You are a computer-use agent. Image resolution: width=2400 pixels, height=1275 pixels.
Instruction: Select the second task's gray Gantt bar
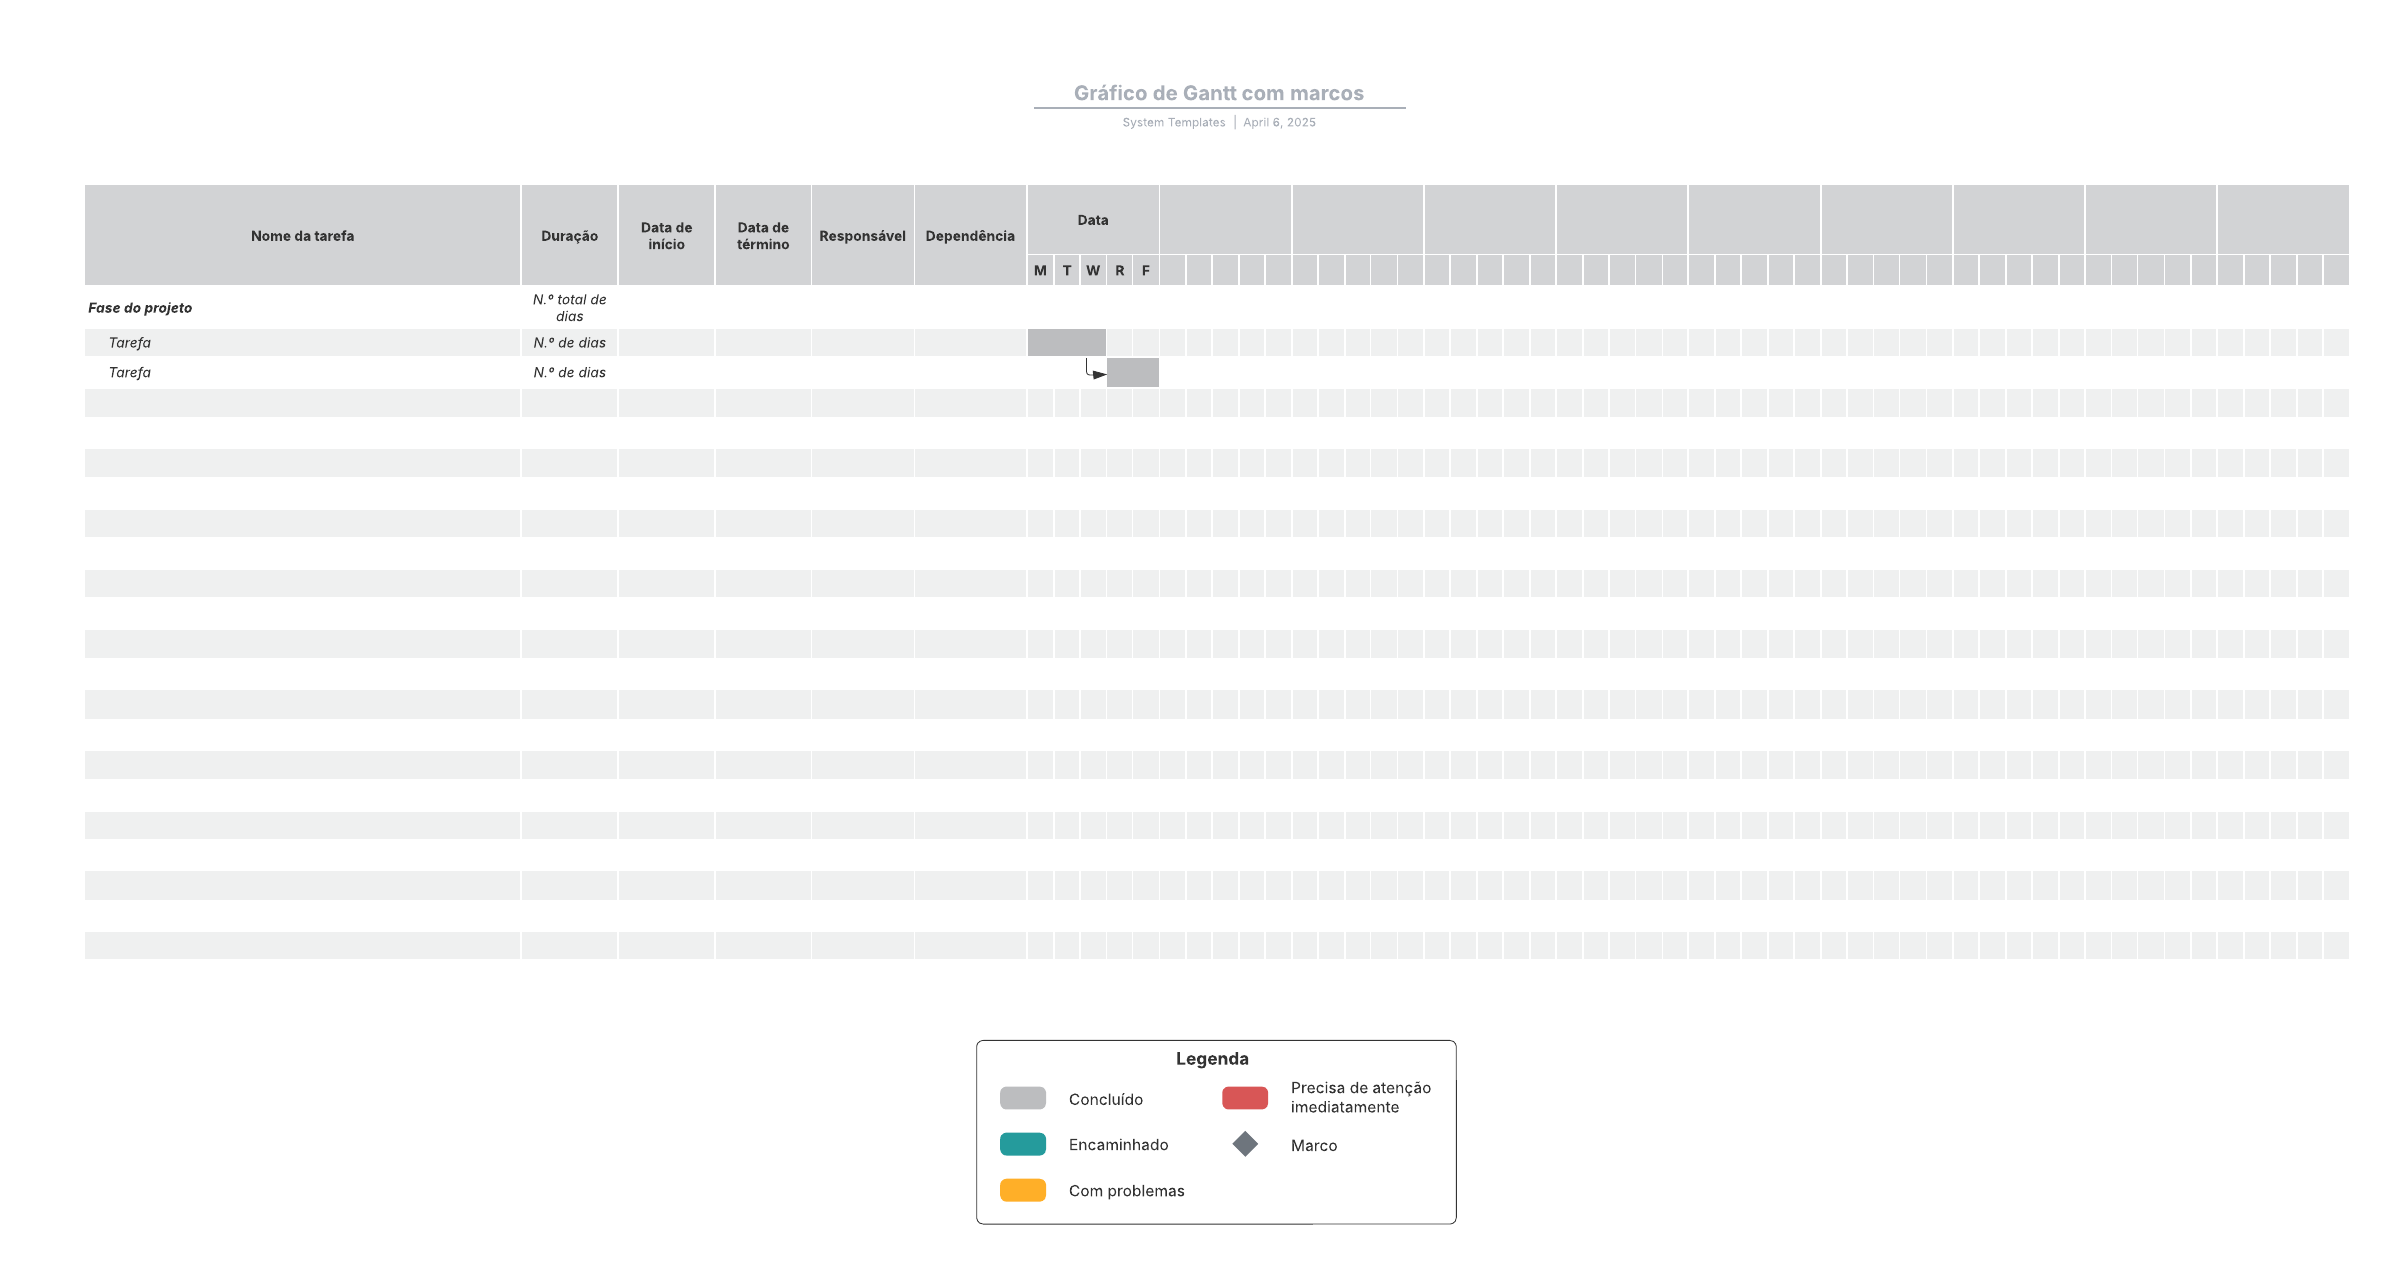point(1133,372)
